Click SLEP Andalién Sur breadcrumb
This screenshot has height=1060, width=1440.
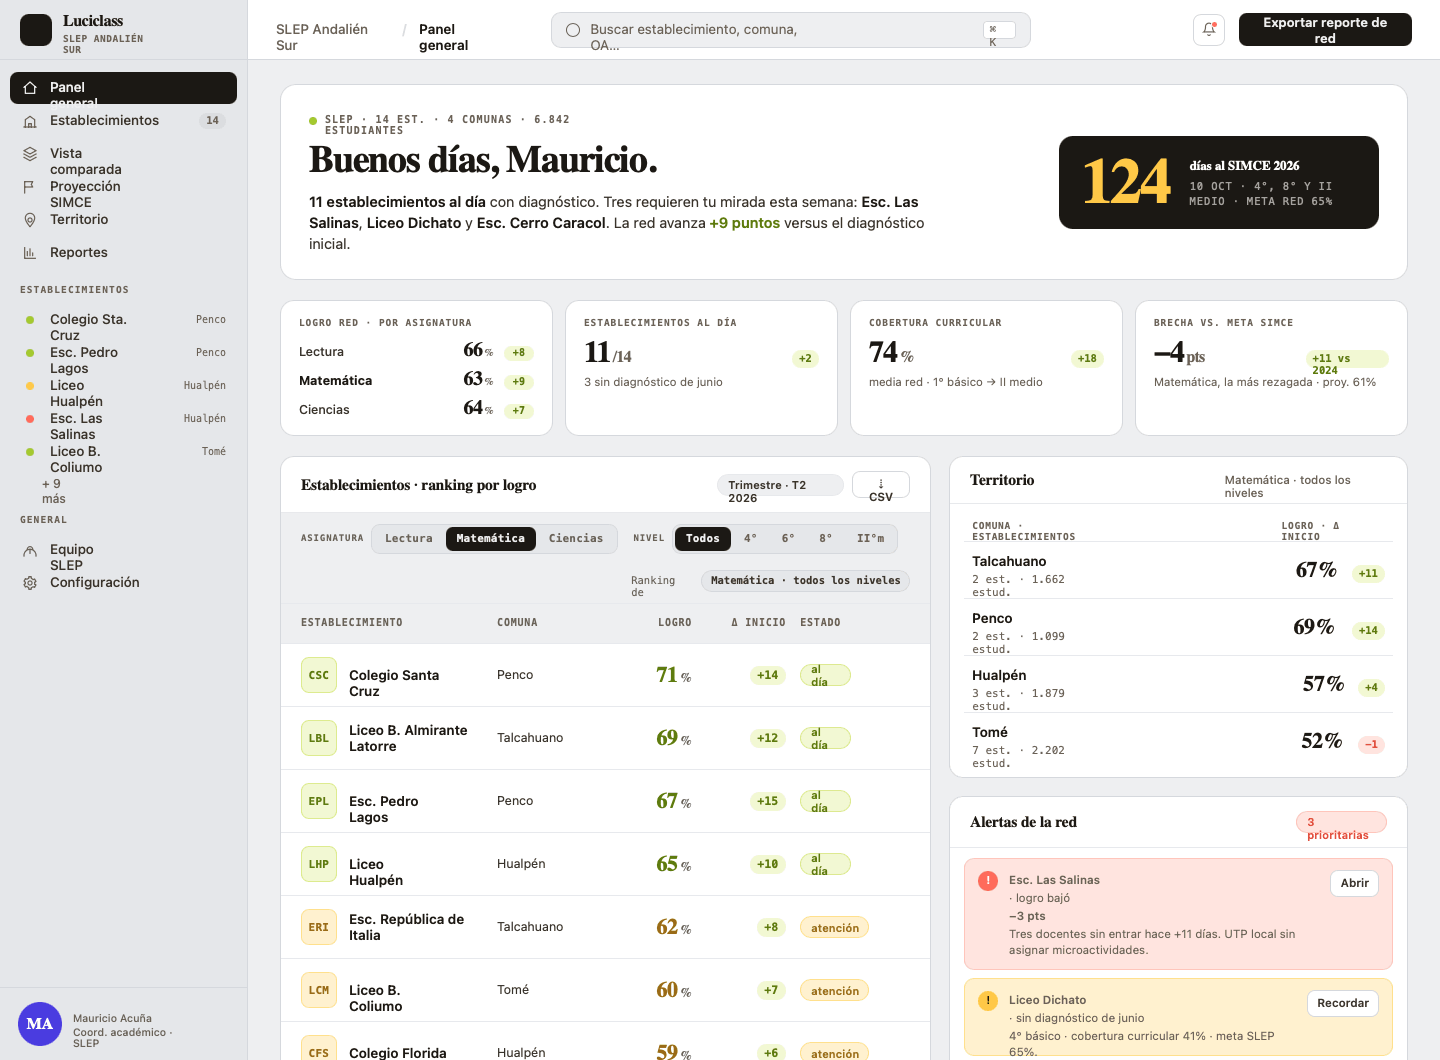(322, 37)
